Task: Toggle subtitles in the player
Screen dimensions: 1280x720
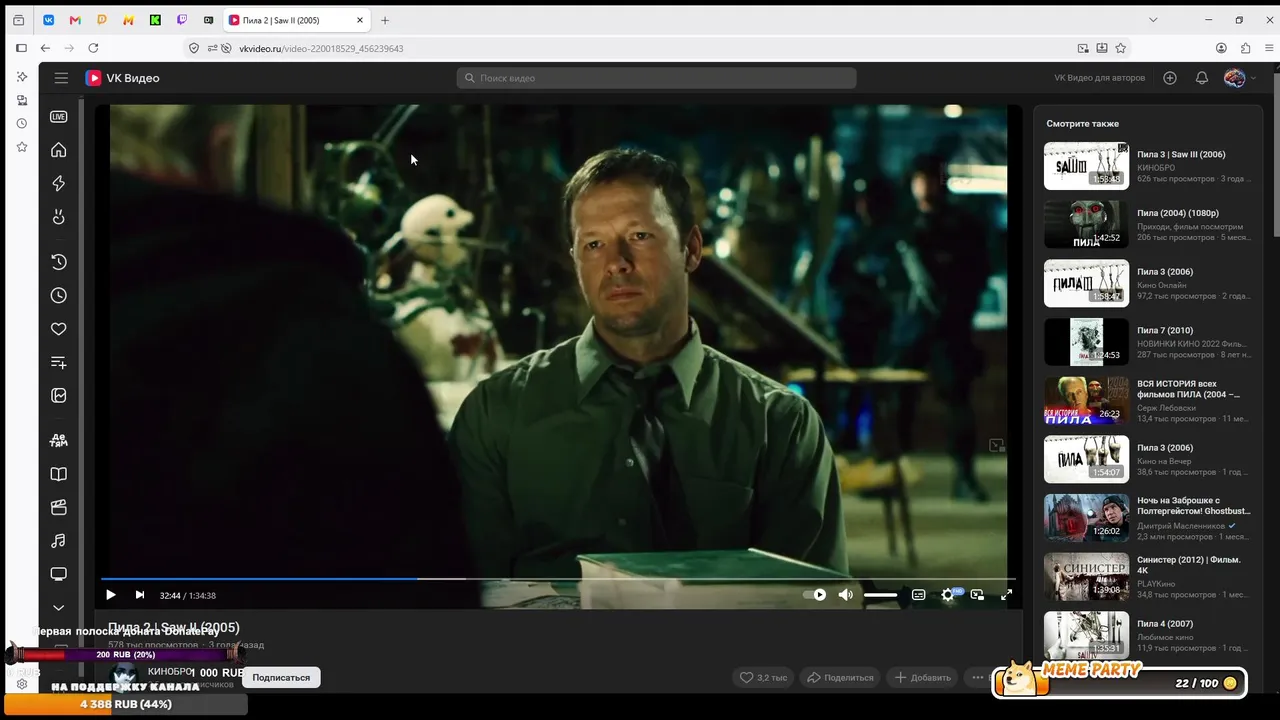Action: (x=918, y=595)
